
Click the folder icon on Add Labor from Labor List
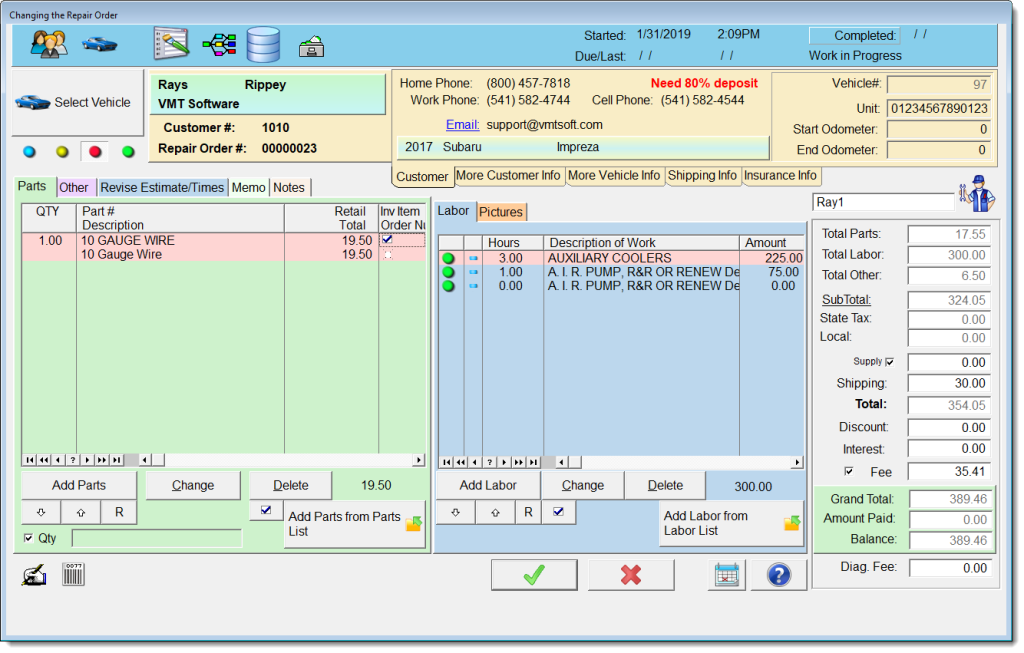pyautogui.click(x=792, y=522)
